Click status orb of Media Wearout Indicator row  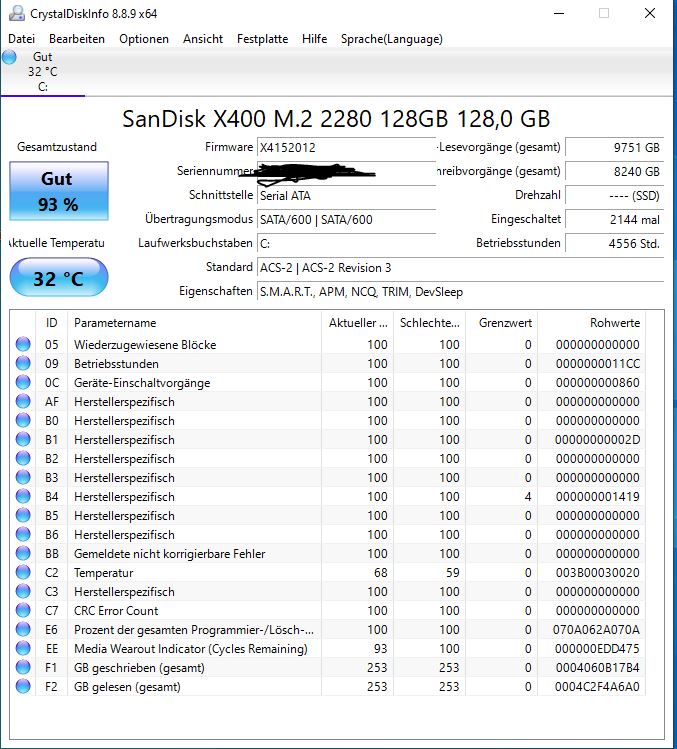[x=23, y=648]
